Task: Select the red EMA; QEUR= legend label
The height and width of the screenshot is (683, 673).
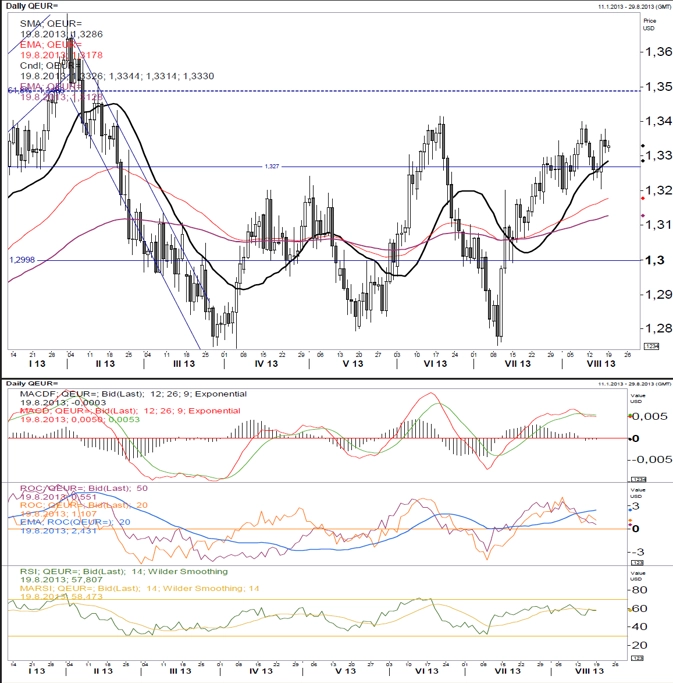Action: (51, 44)
